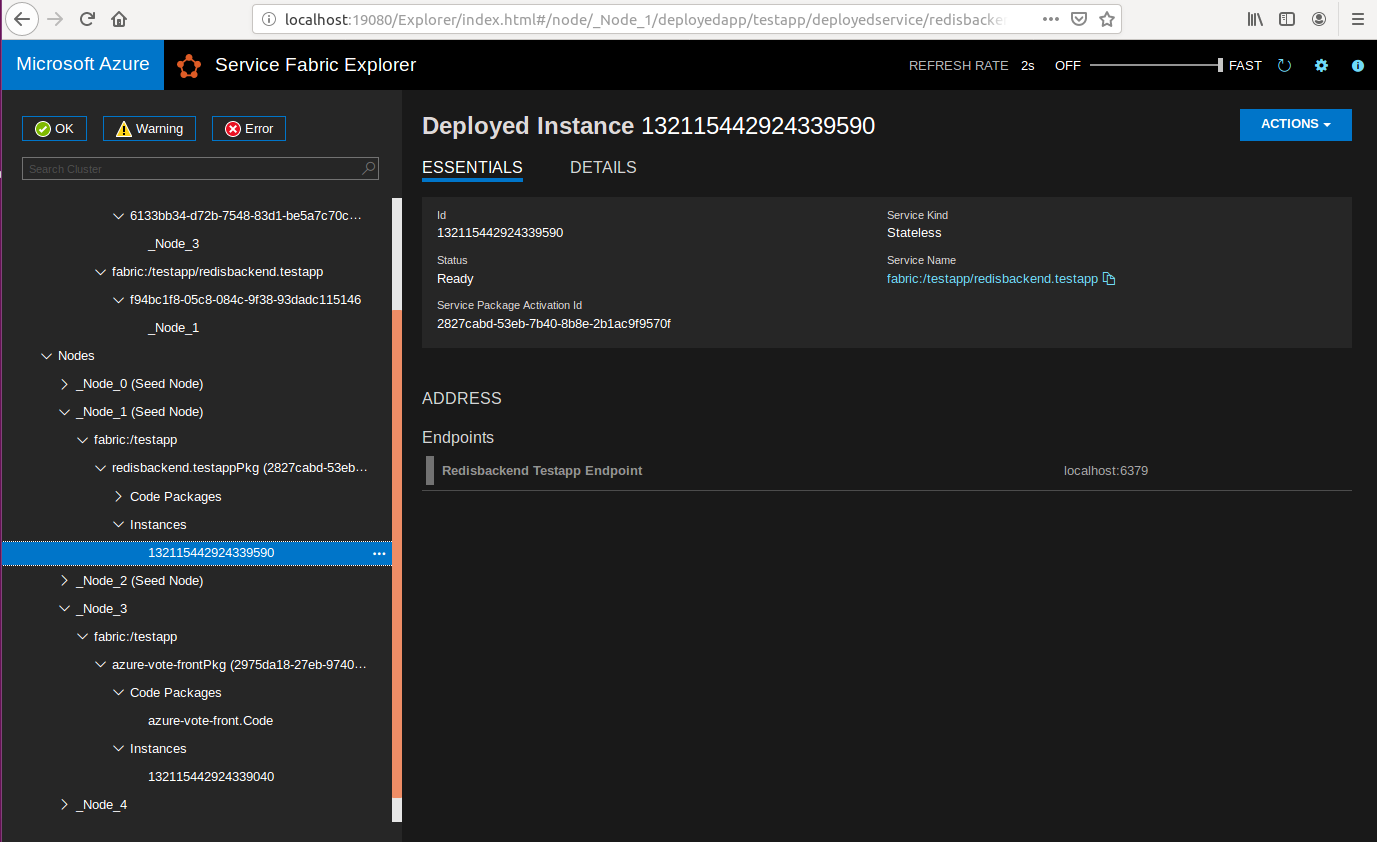This screenshot has width=1377, height=842.
Task: Switch to the DETAILS tab
Action: coord(603,167)
